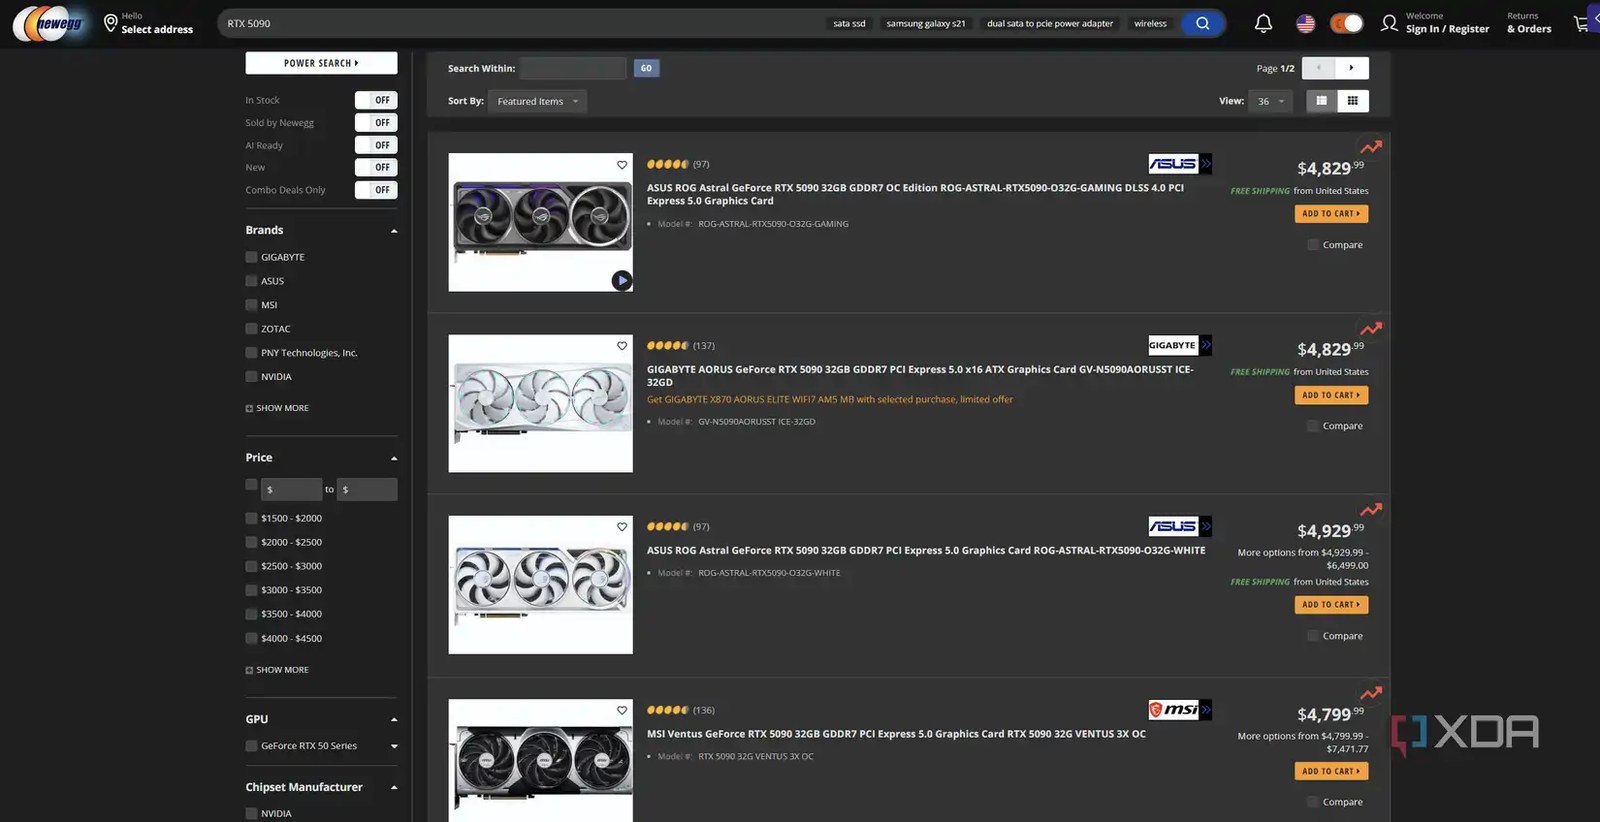The image size is (1600, 822).
Task: Open the notifications bell icon
Action: point(1263,23)
